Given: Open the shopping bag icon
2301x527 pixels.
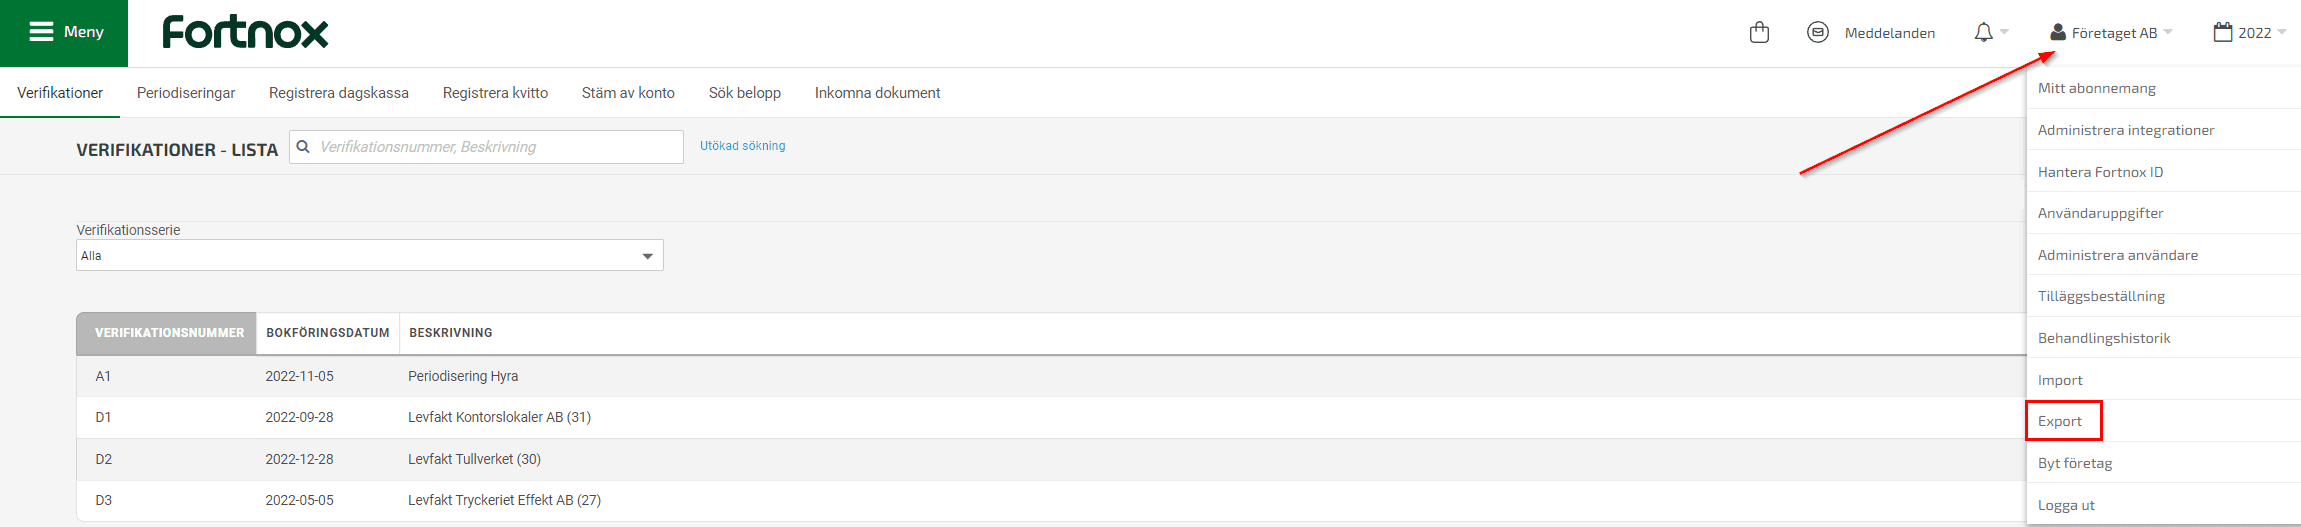Looking at the screenshot, I should click(1759, 33).
